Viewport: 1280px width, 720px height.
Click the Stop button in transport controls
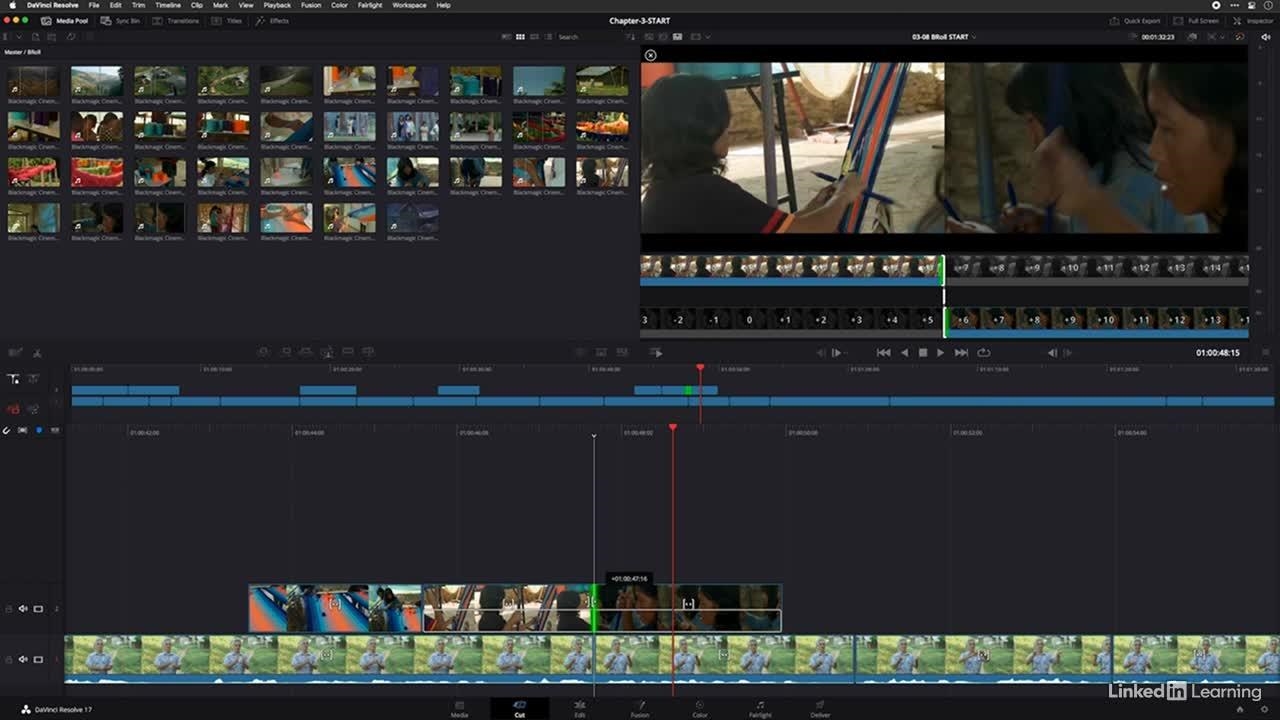coord(922,352)
